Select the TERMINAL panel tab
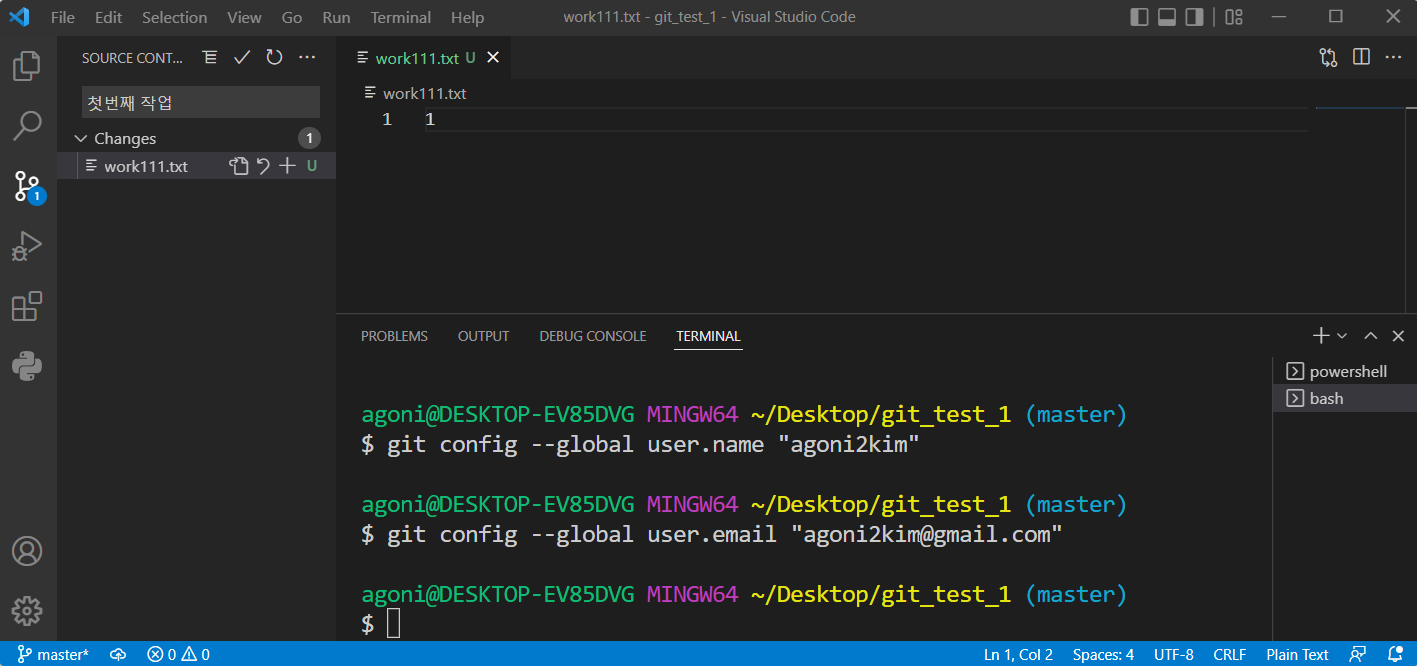 click(x=708, y=336)
